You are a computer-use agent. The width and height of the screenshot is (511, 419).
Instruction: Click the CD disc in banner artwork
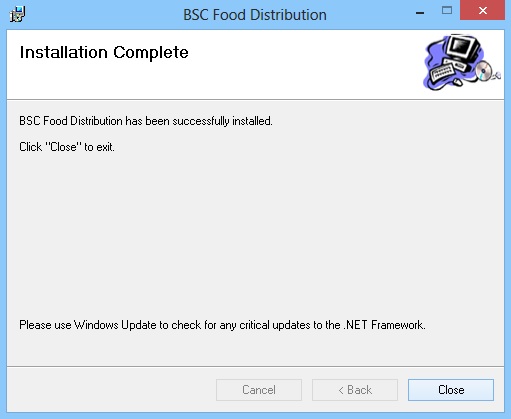[x=484, y=71]
